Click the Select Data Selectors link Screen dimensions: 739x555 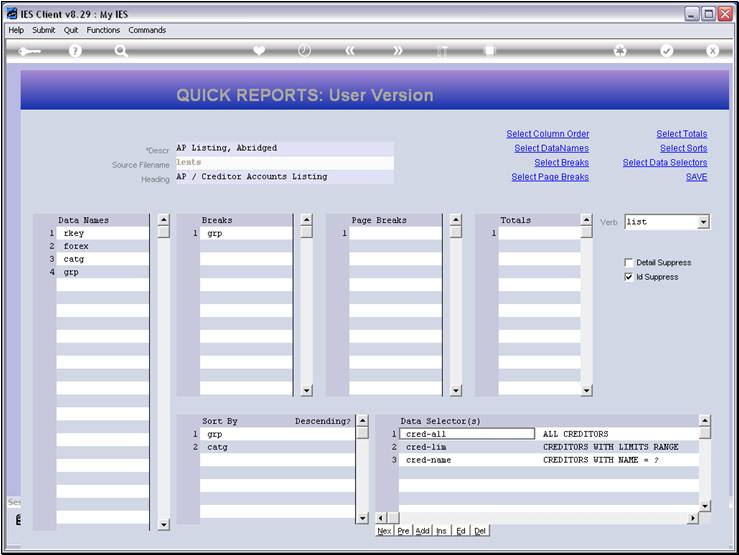pos(664,163)
